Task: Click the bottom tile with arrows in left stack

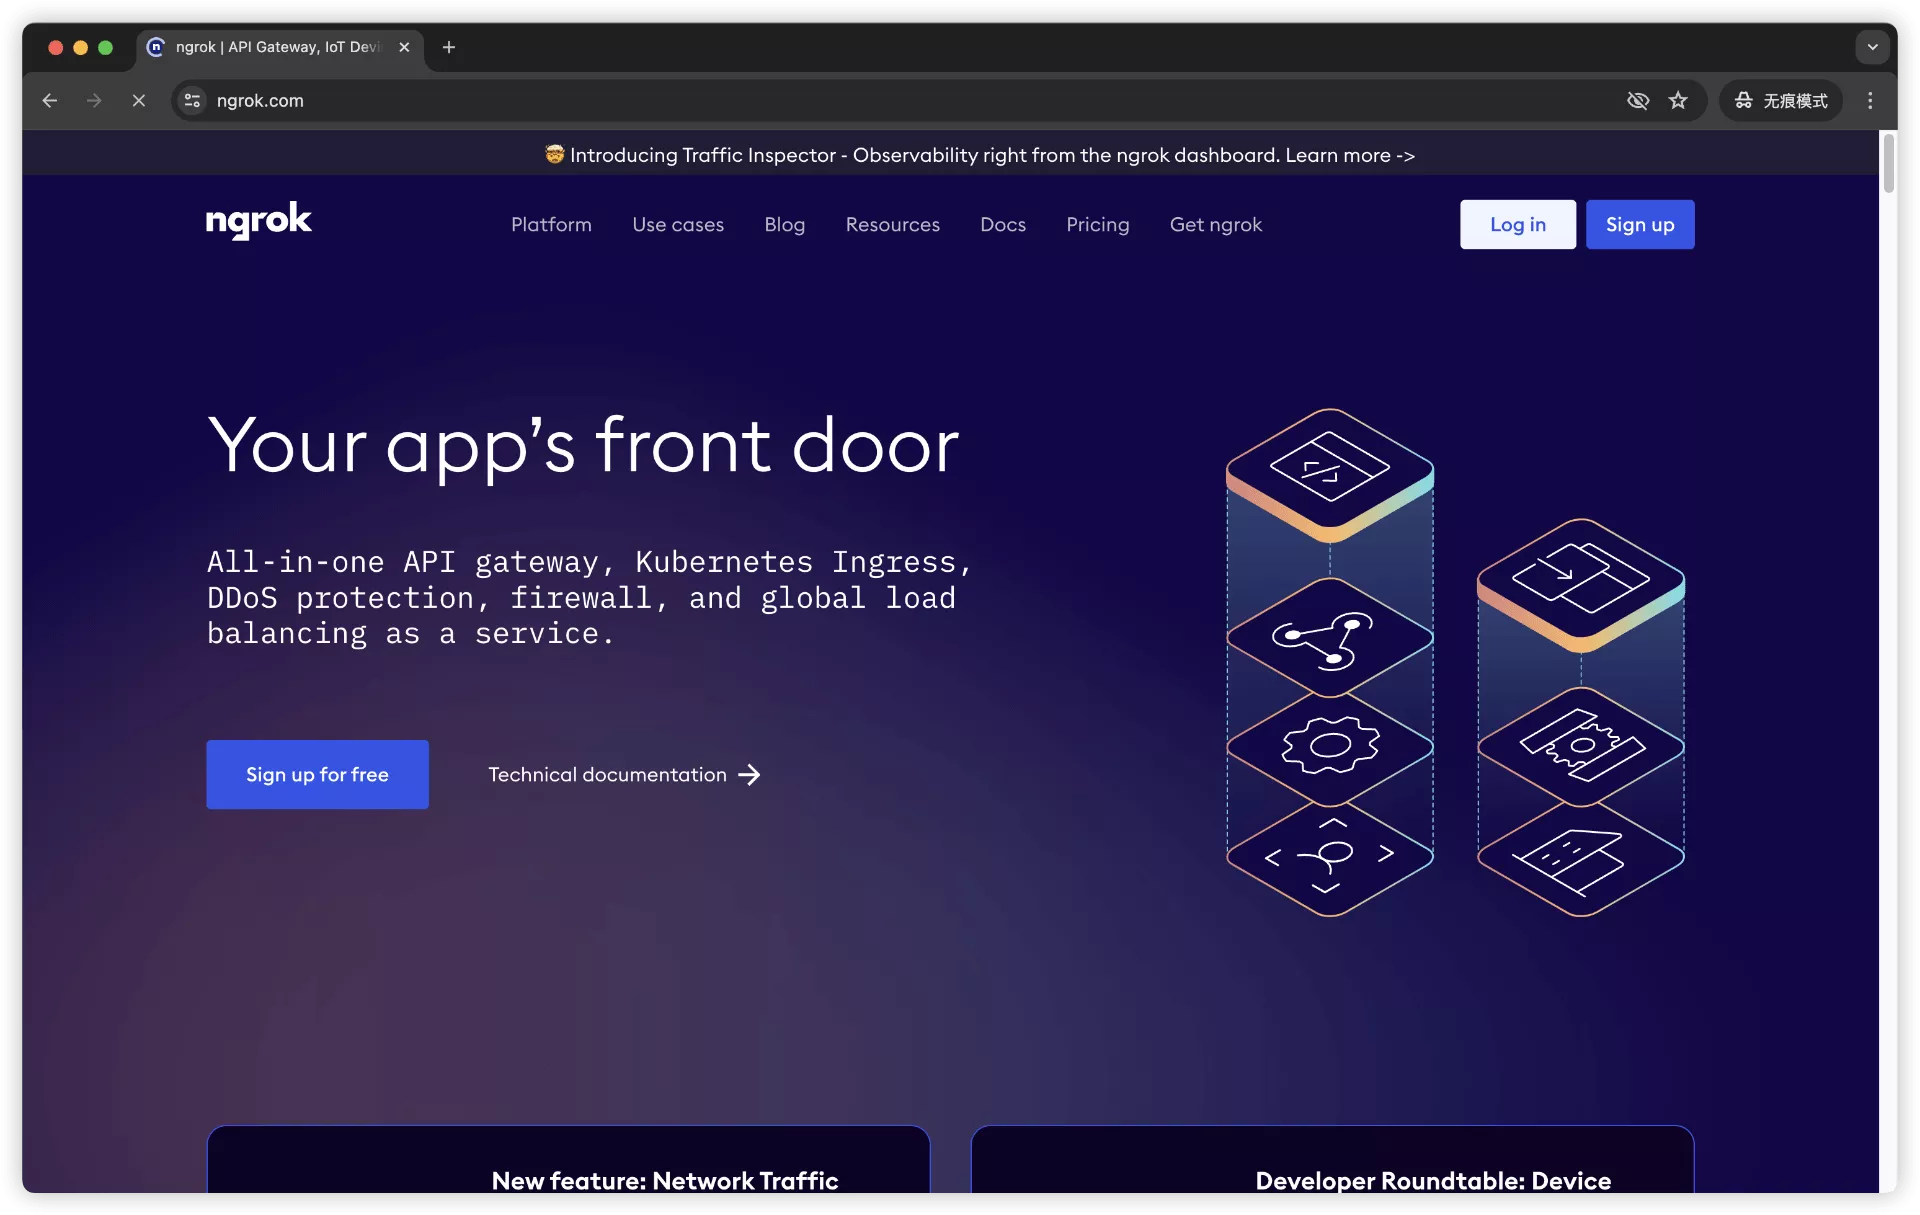Action: coord(1330,856)
